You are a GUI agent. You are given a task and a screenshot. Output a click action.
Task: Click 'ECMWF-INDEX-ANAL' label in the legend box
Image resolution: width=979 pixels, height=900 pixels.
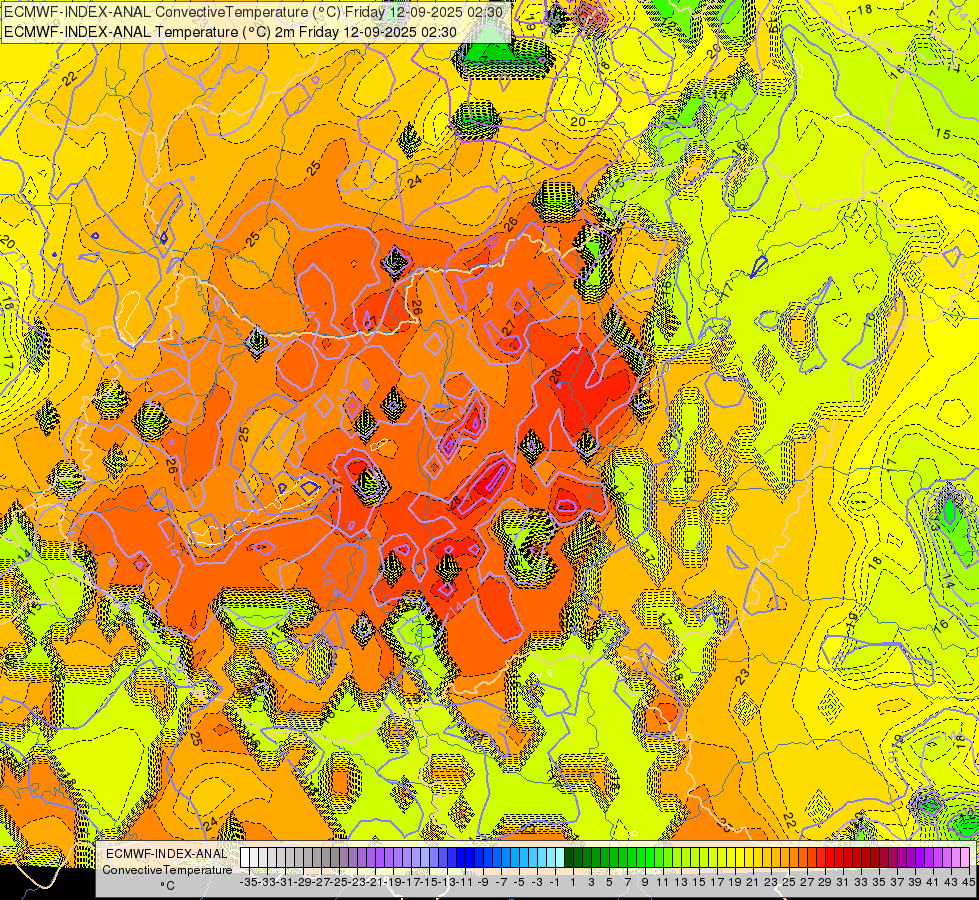coord(167,854)
